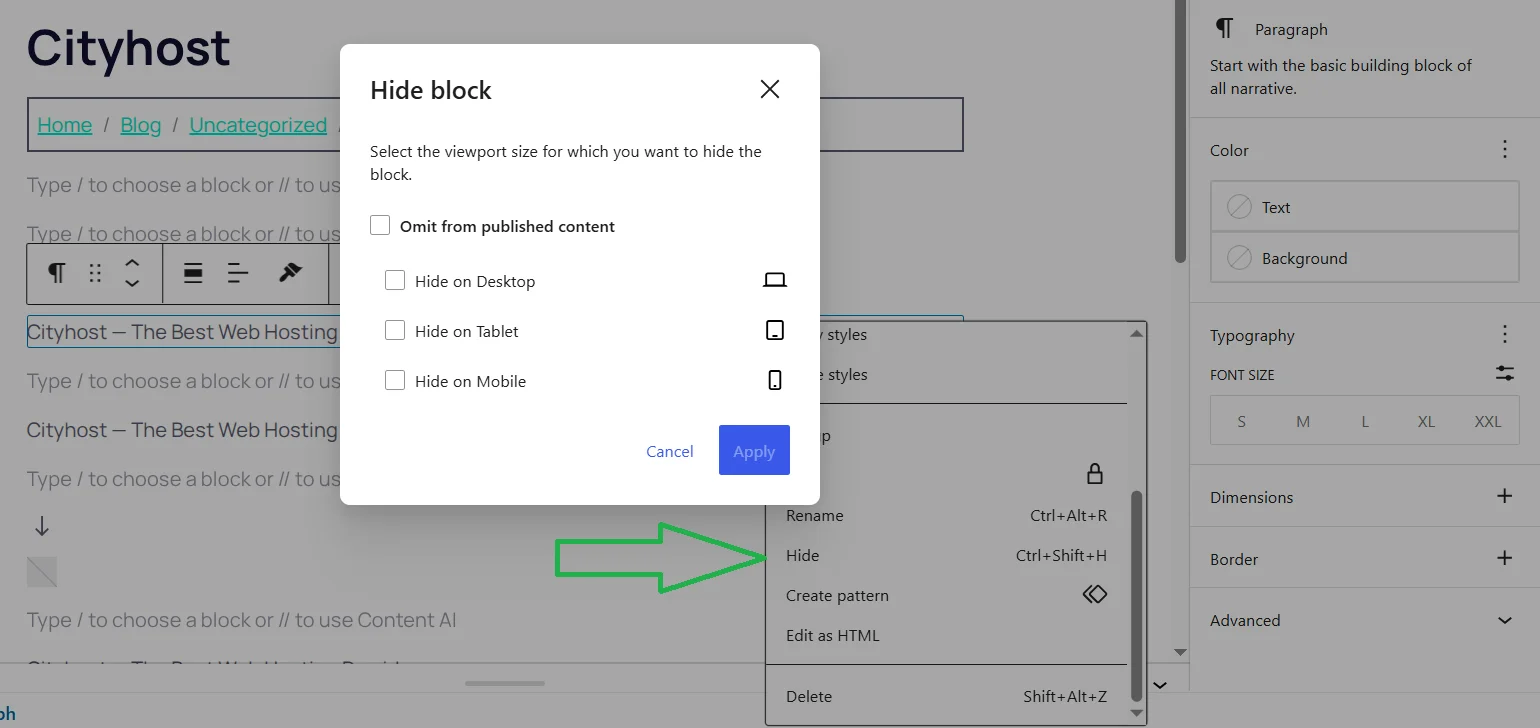This screenshot has height=728, width=1540.
Task: Click the pin styles icon in block toolbar
Action: pos(290,273)
